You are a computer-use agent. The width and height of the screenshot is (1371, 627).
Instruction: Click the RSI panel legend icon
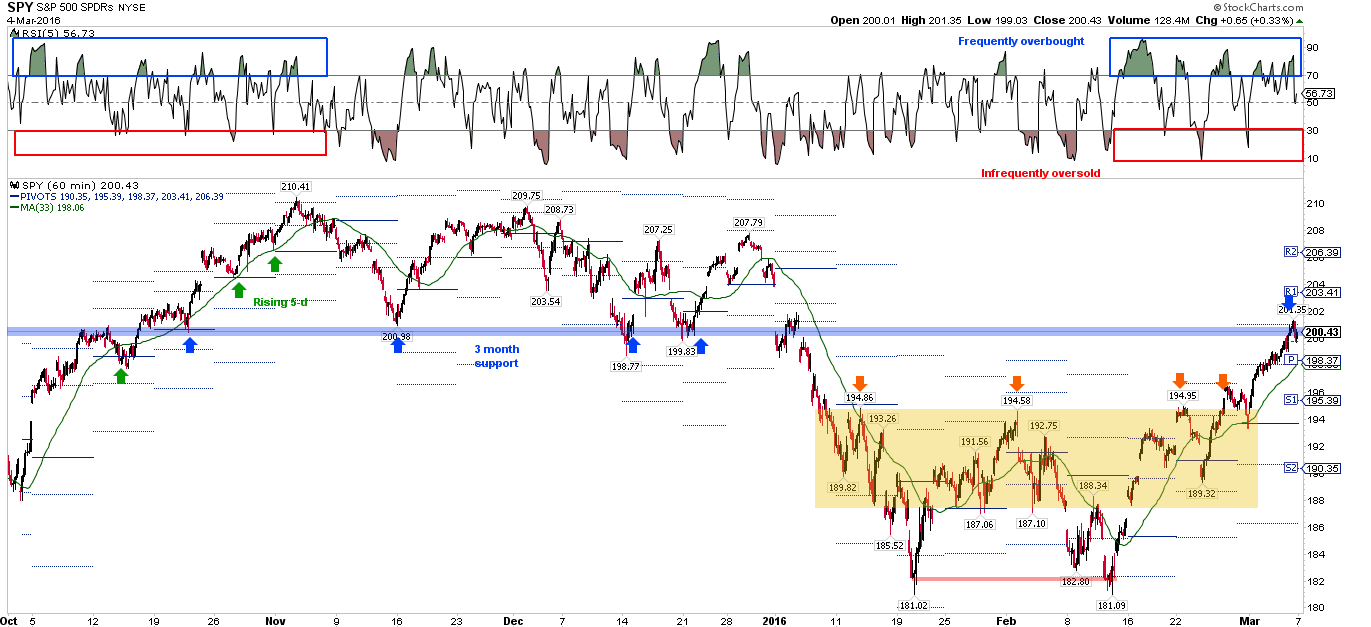click(14, 33)
